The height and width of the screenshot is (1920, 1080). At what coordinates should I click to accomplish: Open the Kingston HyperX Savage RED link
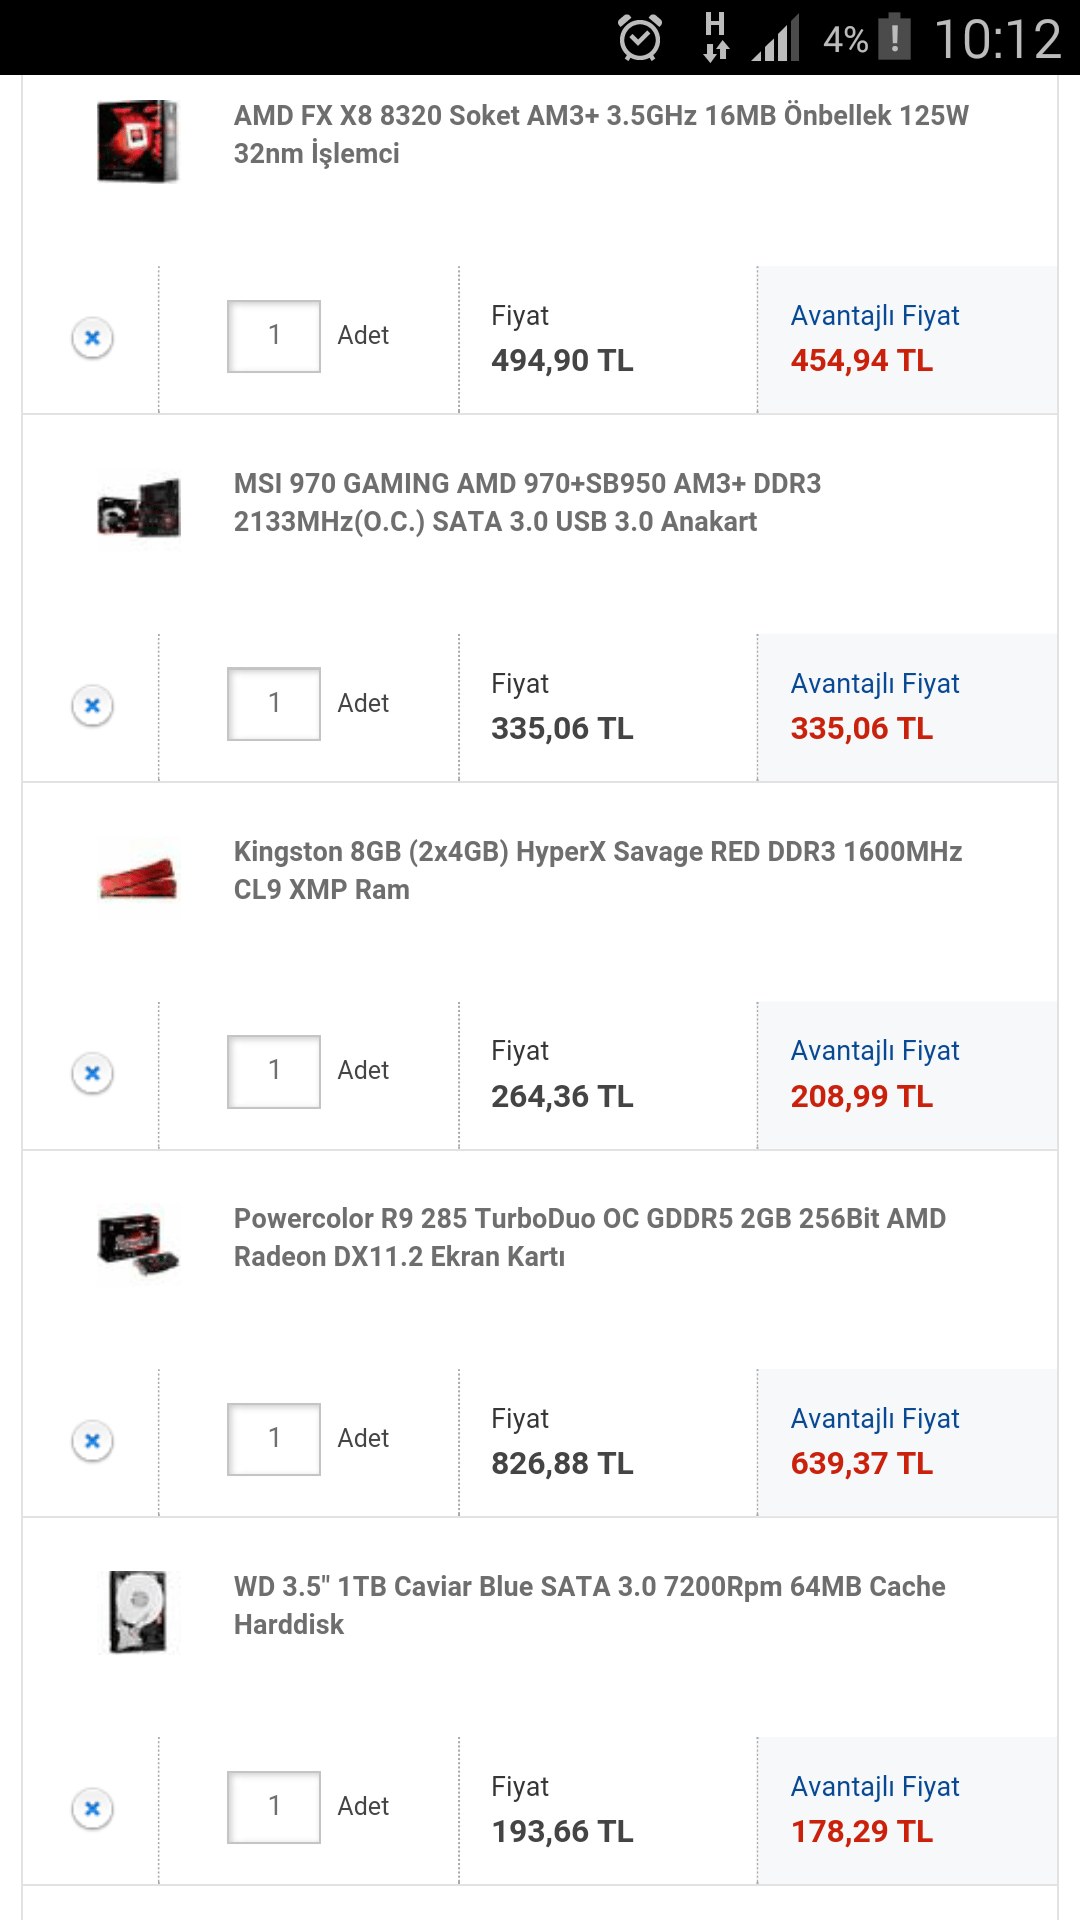(x=597, y=870)
